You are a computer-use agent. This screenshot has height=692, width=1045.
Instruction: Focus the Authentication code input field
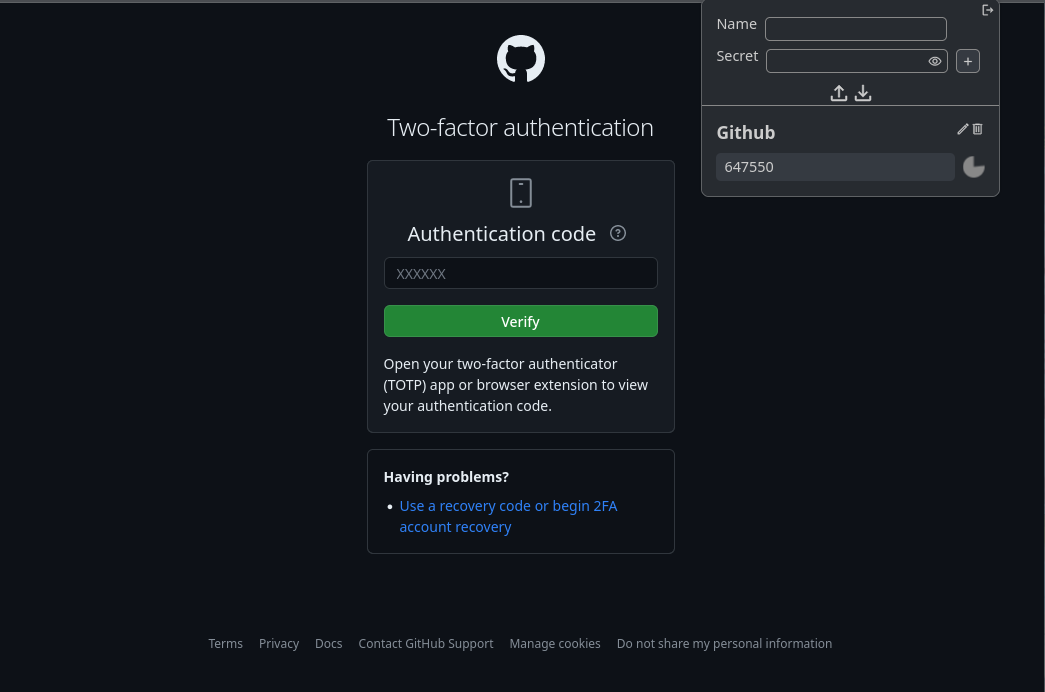click(x=520, y=273)
